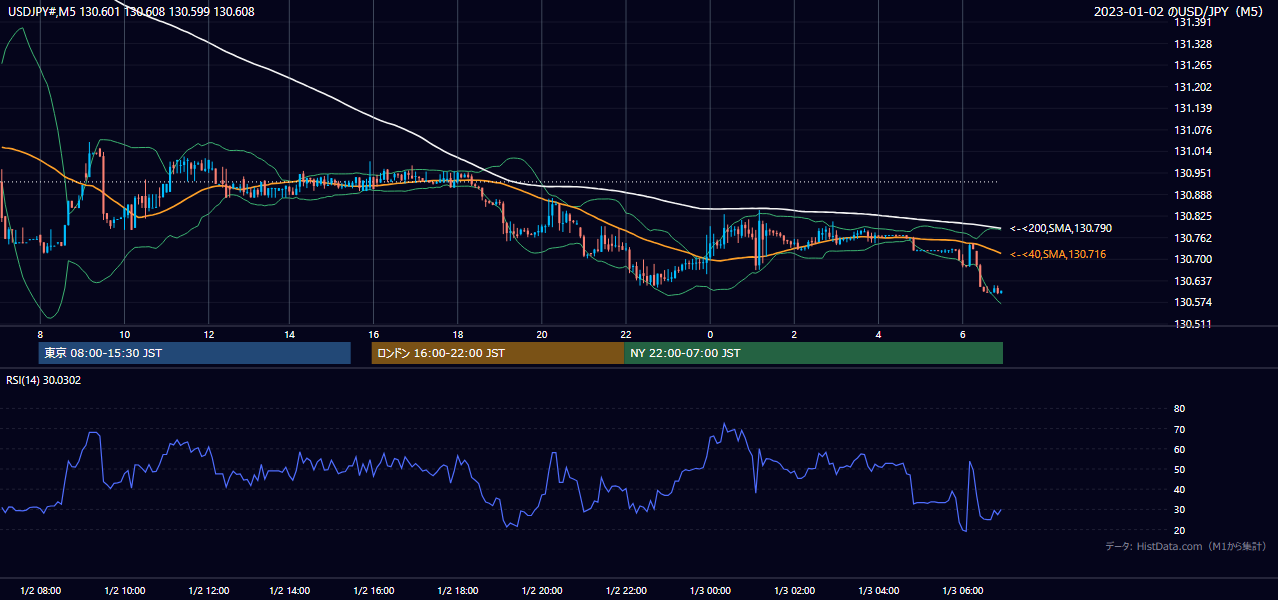This screenshot has height=600, width=1278.
Task: Click RSI scale value 80
Action: point(1179,409)
